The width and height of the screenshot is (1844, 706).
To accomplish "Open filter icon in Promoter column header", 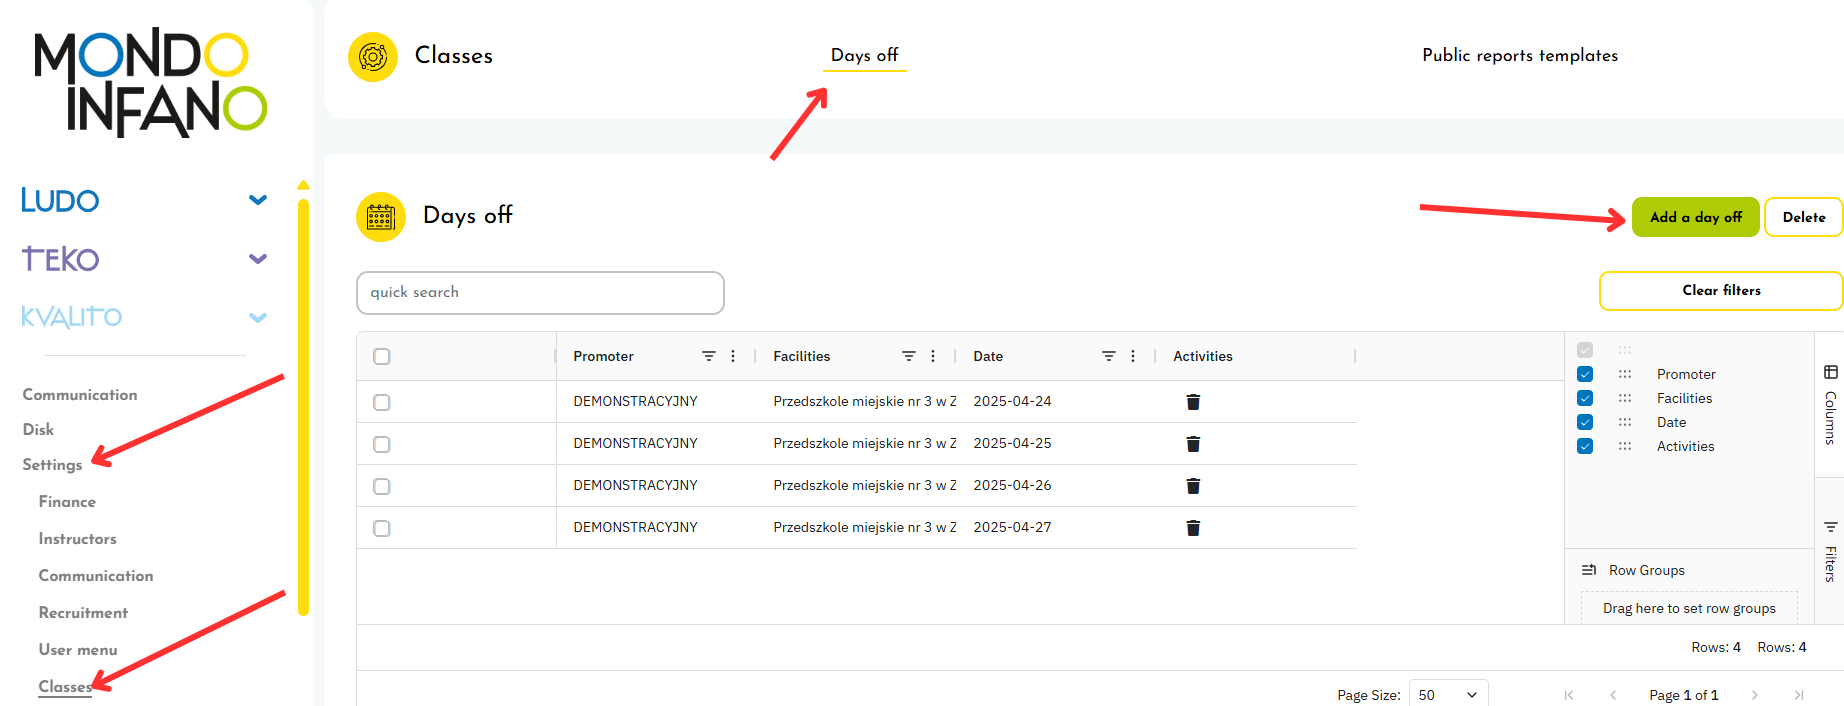I will [708, 356].
